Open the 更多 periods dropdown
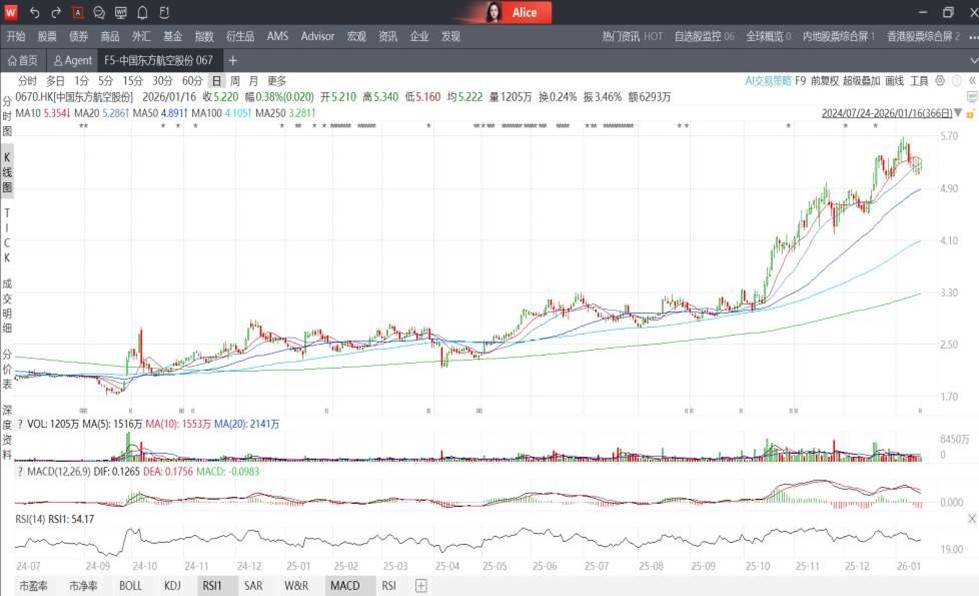The image size is (979, 596). [x=277, y=81]
